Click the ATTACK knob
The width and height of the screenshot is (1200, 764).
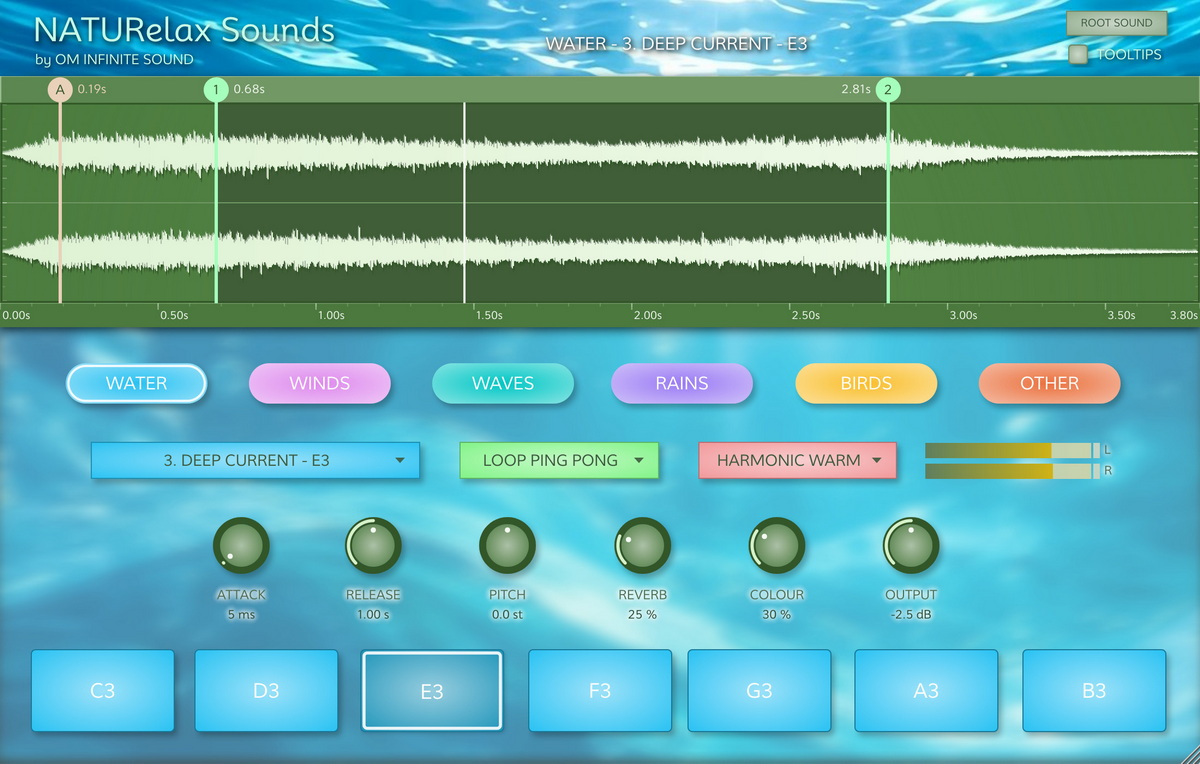(x=241, y=546)
